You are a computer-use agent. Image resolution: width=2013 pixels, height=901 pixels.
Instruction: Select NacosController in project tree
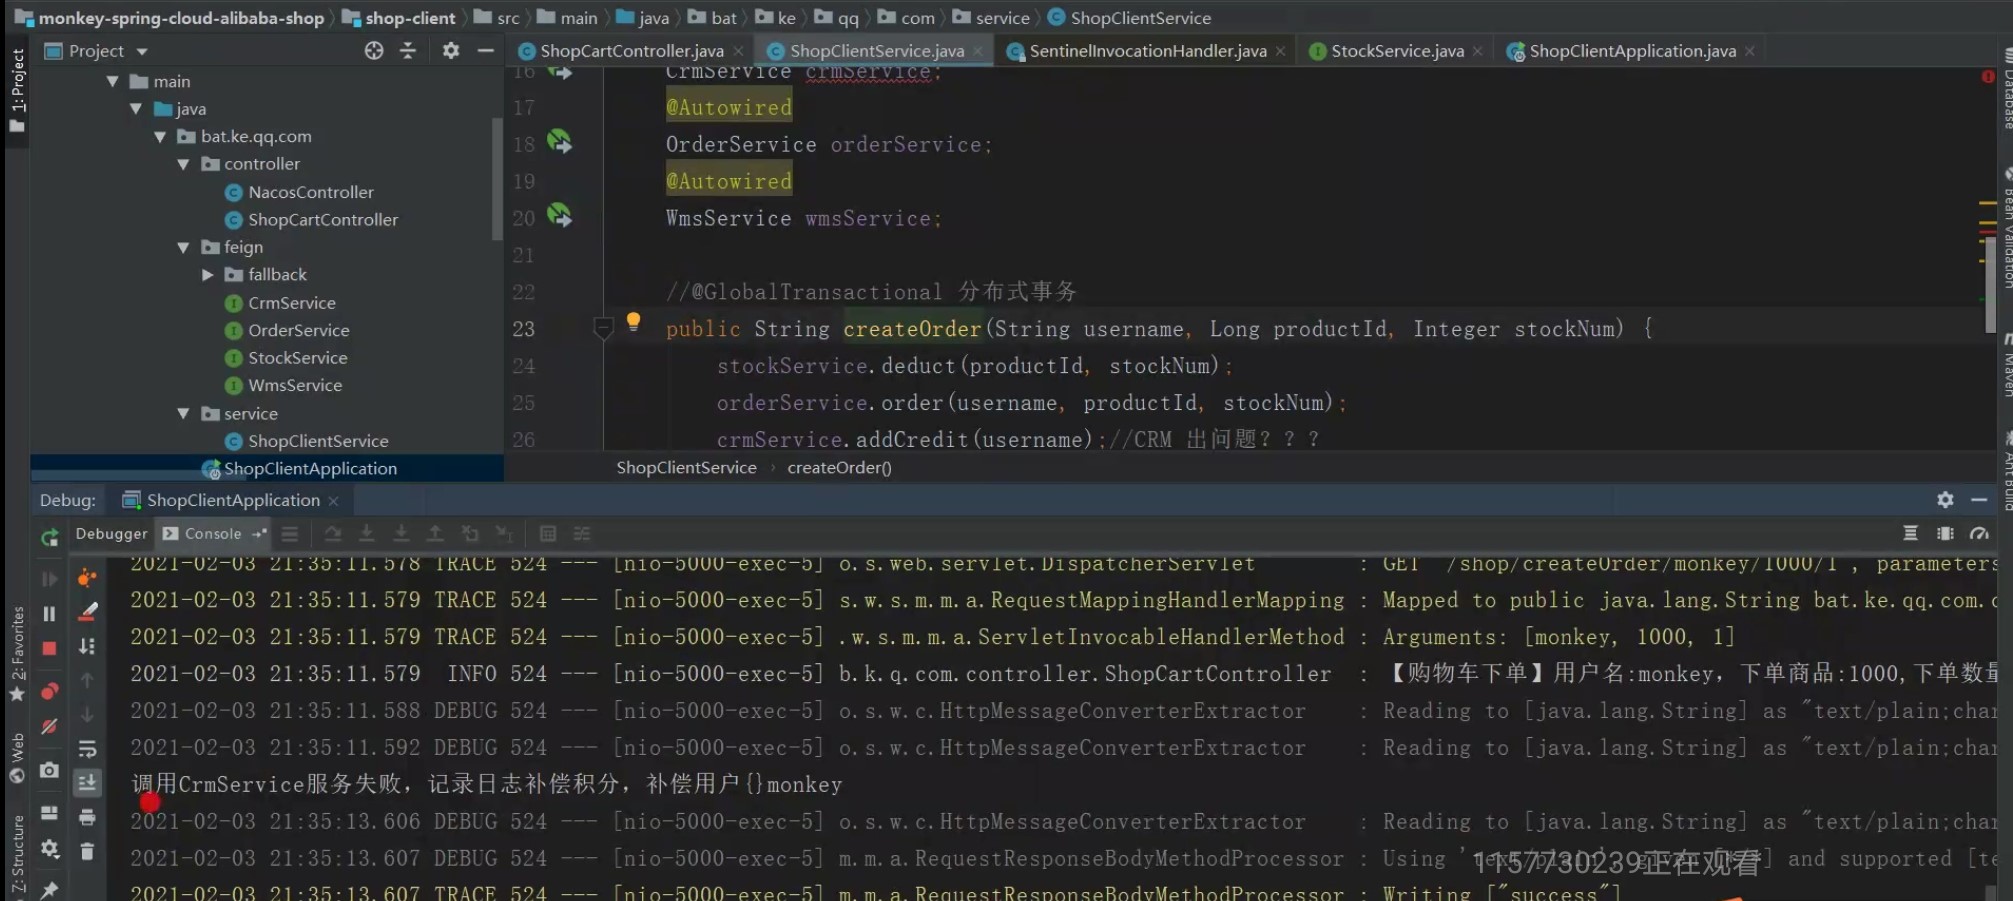(310, 192)
